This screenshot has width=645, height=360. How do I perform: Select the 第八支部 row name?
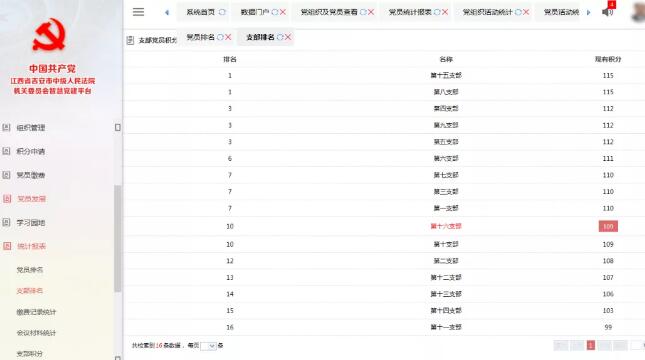[446, 92]
